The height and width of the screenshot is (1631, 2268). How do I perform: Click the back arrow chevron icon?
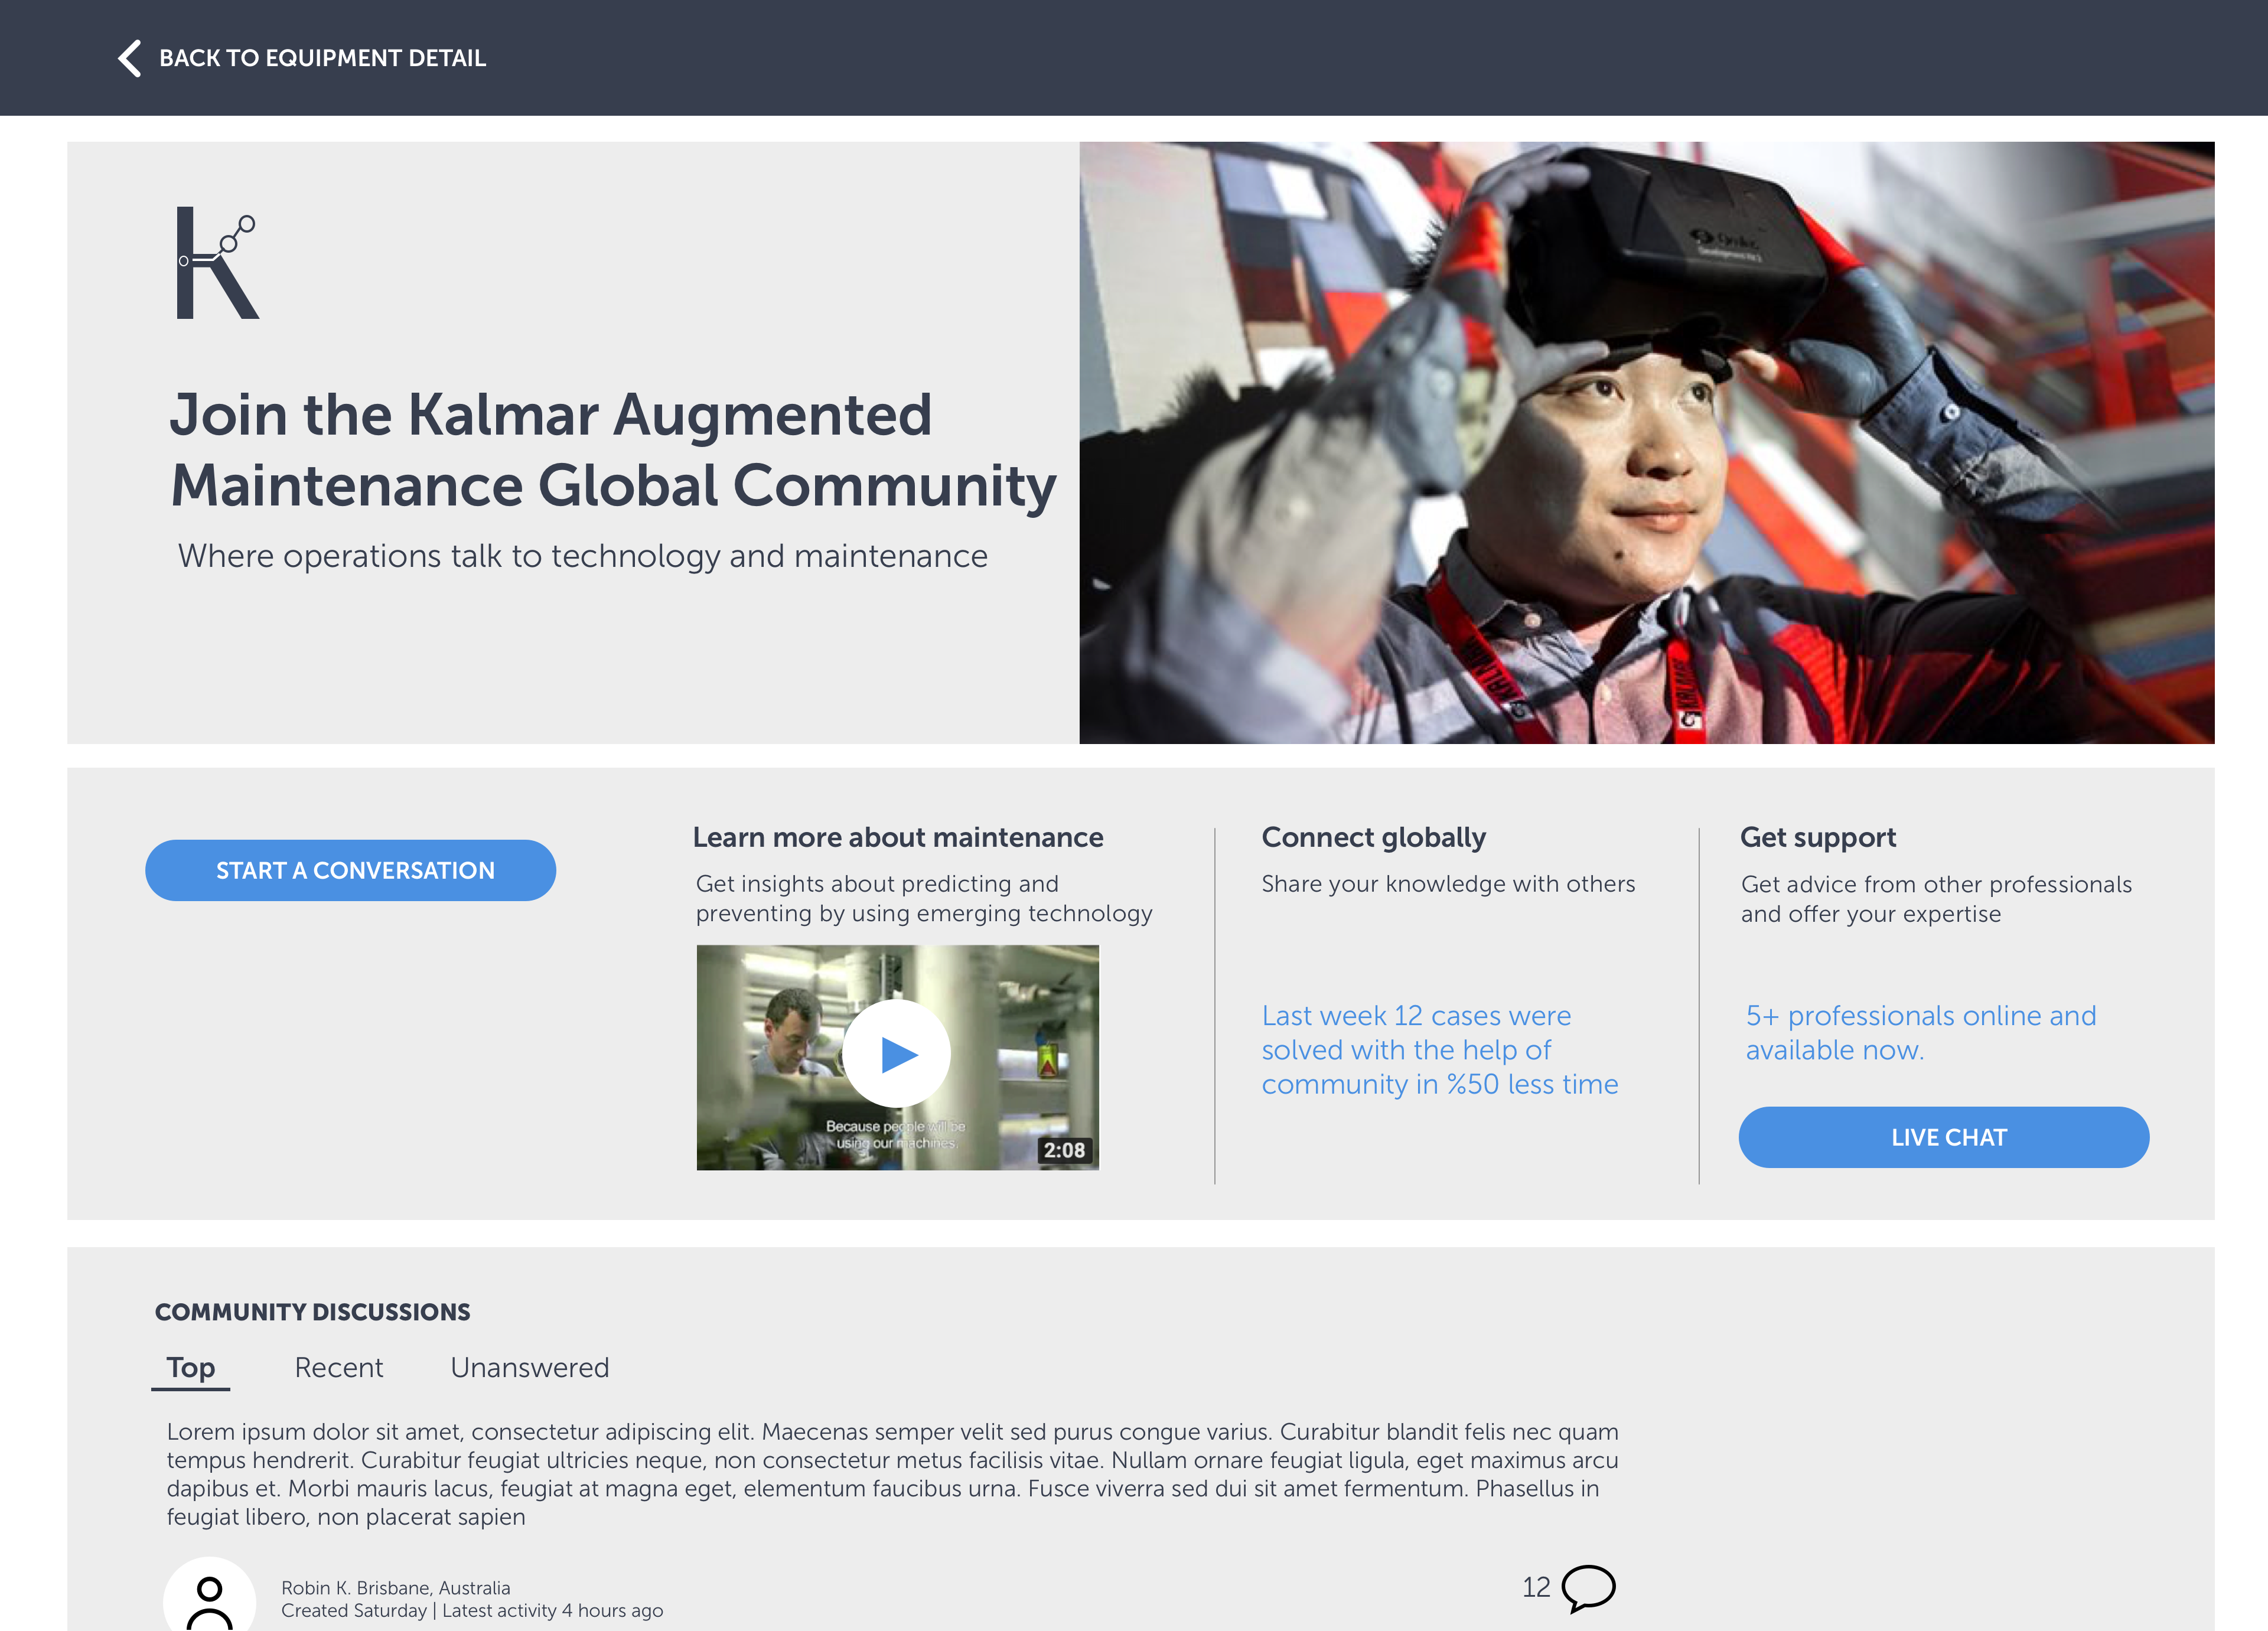130,58
